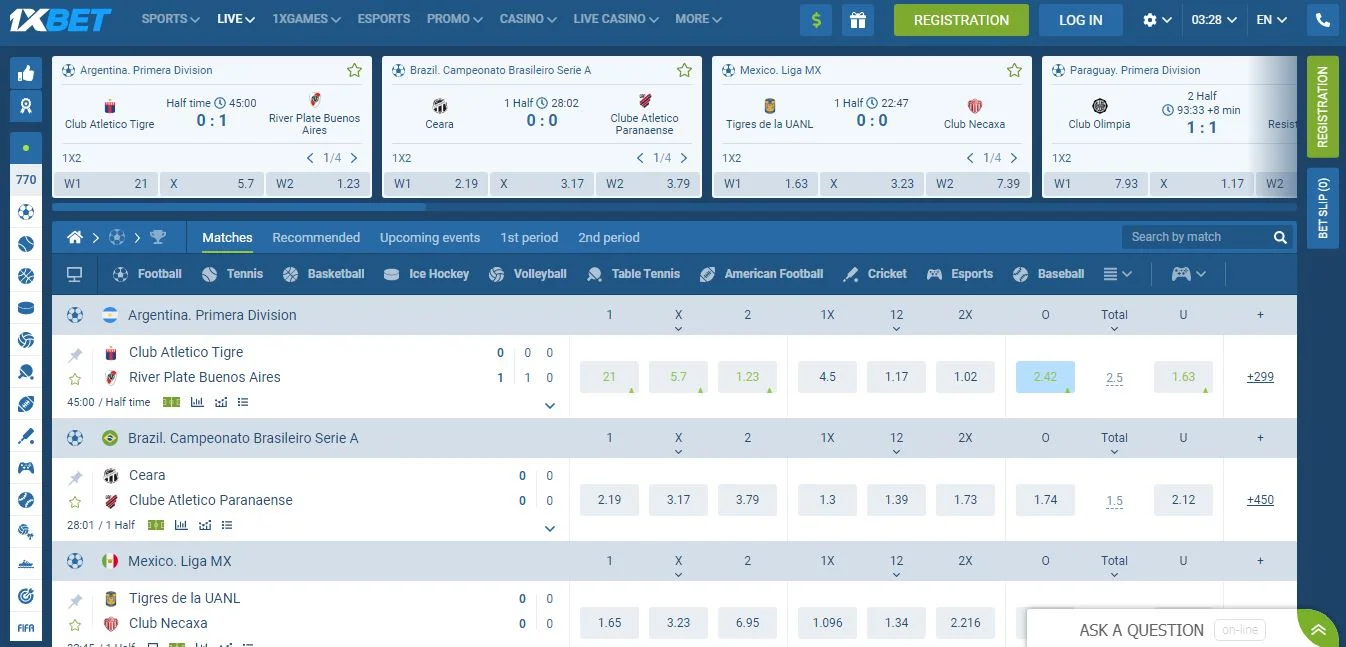Select the football icon in left sidebar
1346x647 pixels.
click(x=26, y=212)
